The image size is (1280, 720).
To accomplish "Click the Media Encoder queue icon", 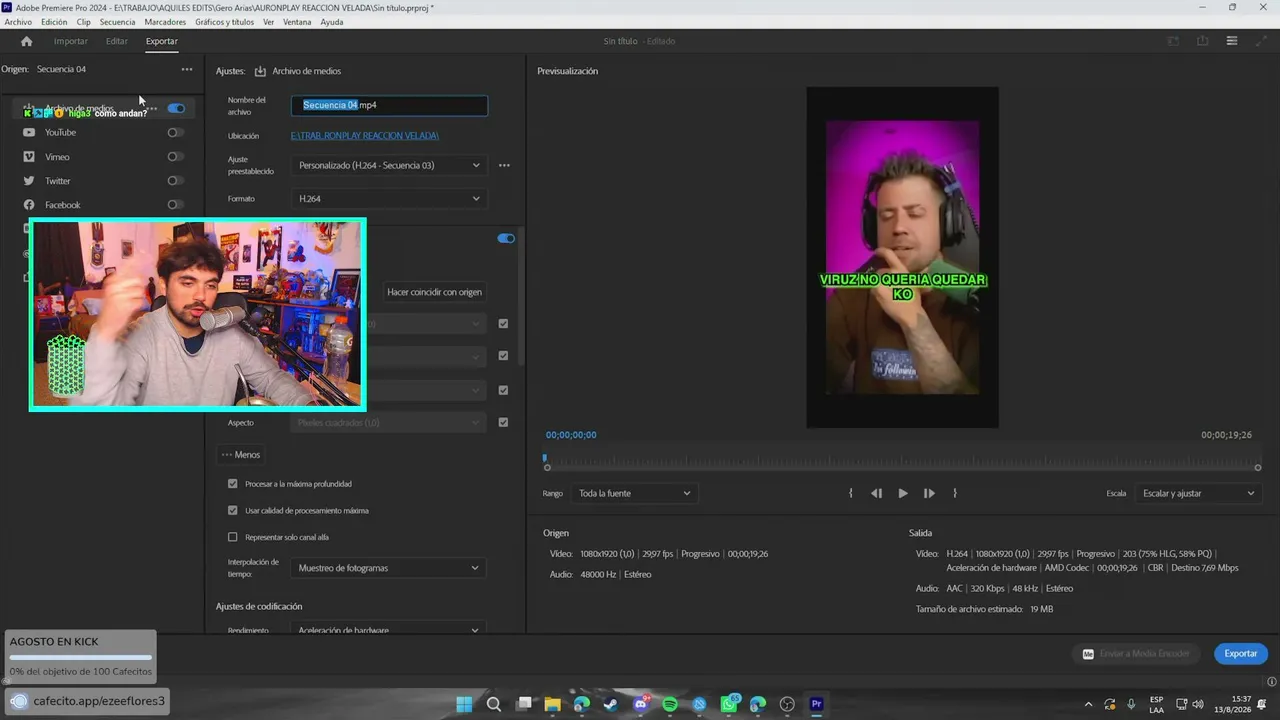I will coord(1088,654).
